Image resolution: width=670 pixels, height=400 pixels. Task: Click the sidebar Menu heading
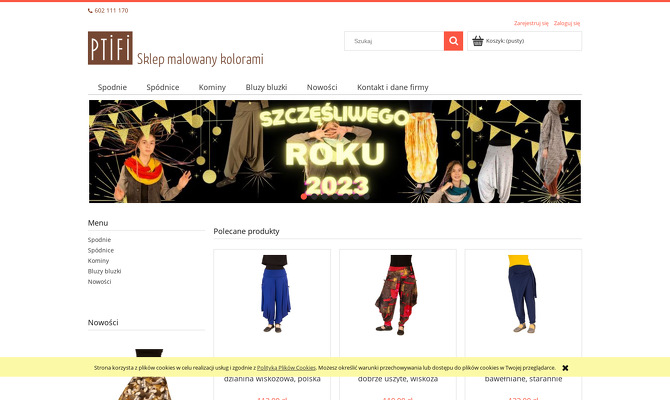click(x=98, y=223)
